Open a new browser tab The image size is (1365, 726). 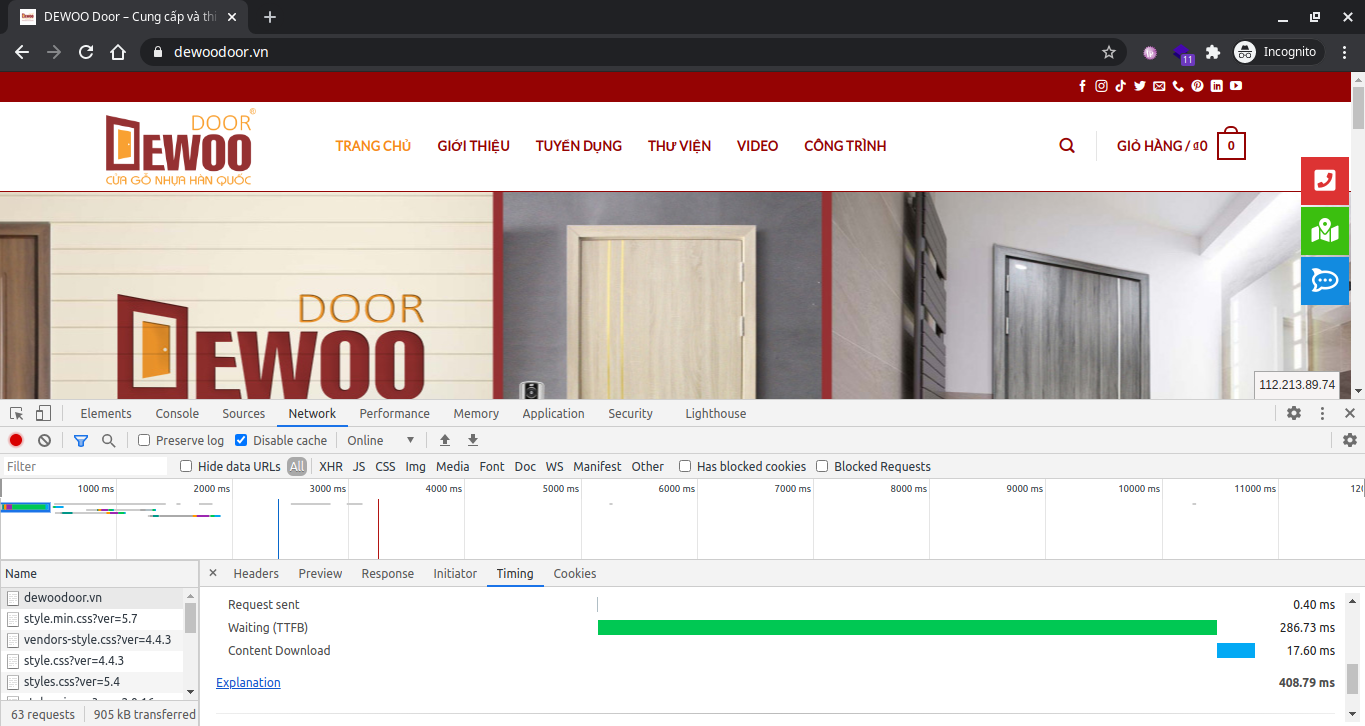269,17
